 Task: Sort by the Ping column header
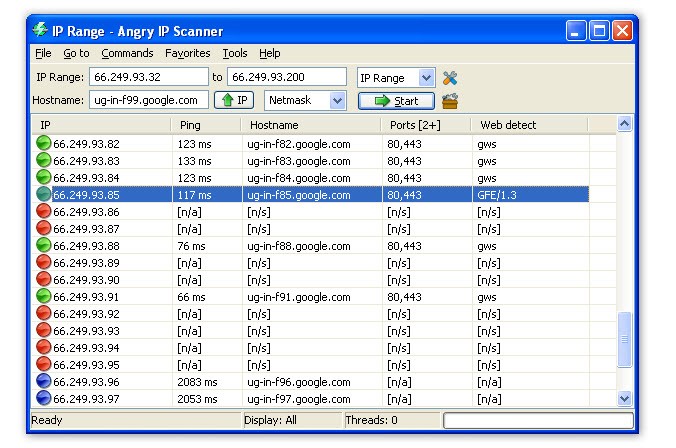pyautogui.click(x=206, y=125)
